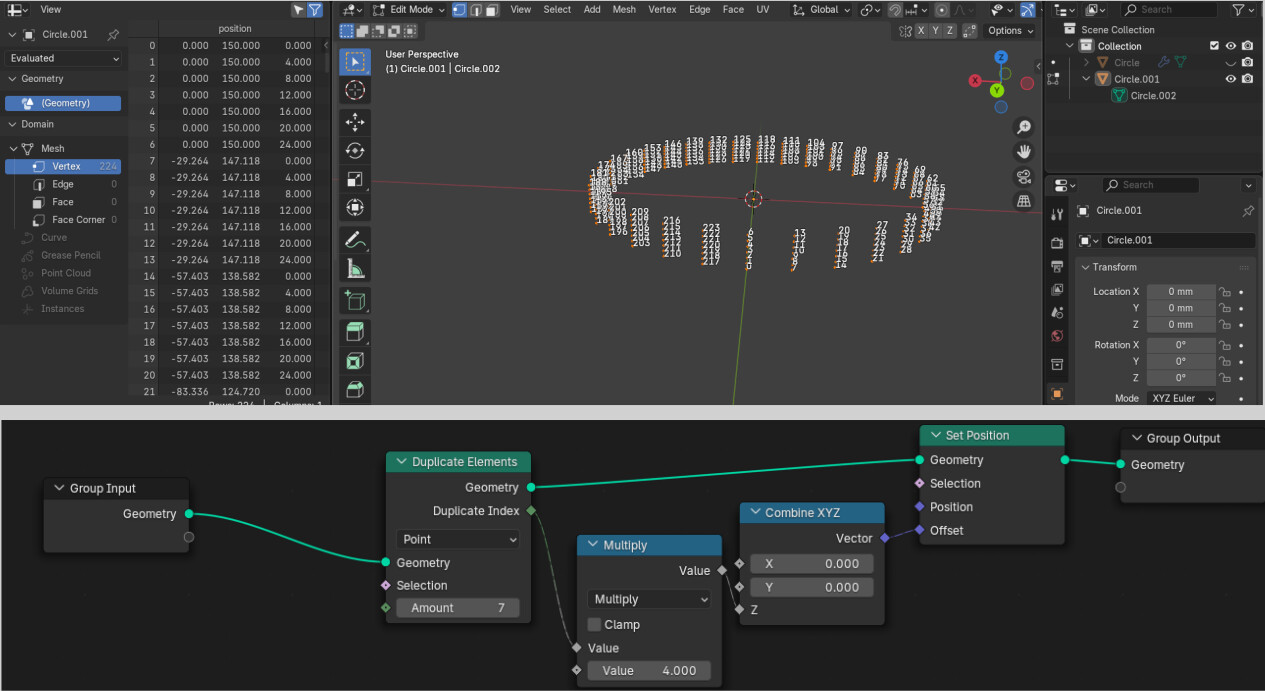Open the World properties tab

tap(1057, 336)
